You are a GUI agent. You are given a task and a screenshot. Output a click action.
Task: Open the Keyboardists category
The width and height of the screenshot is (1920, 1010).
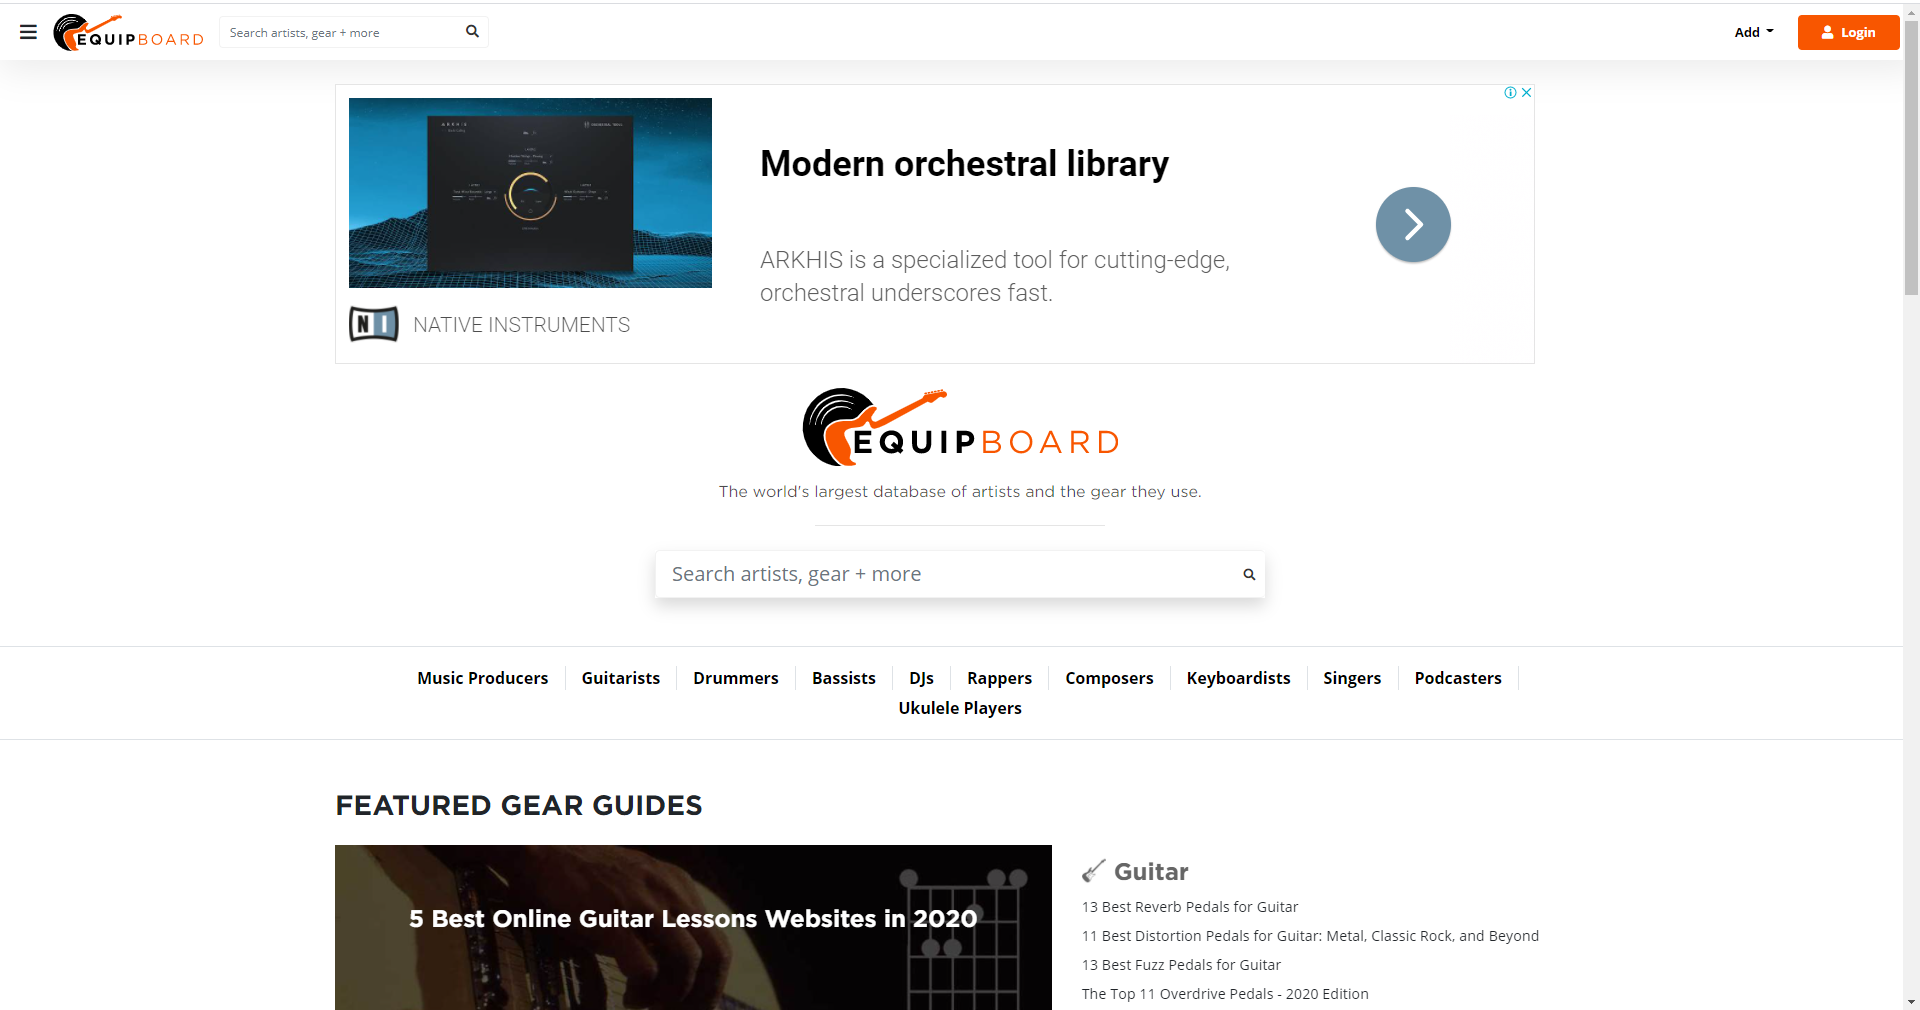[1238, 678]
